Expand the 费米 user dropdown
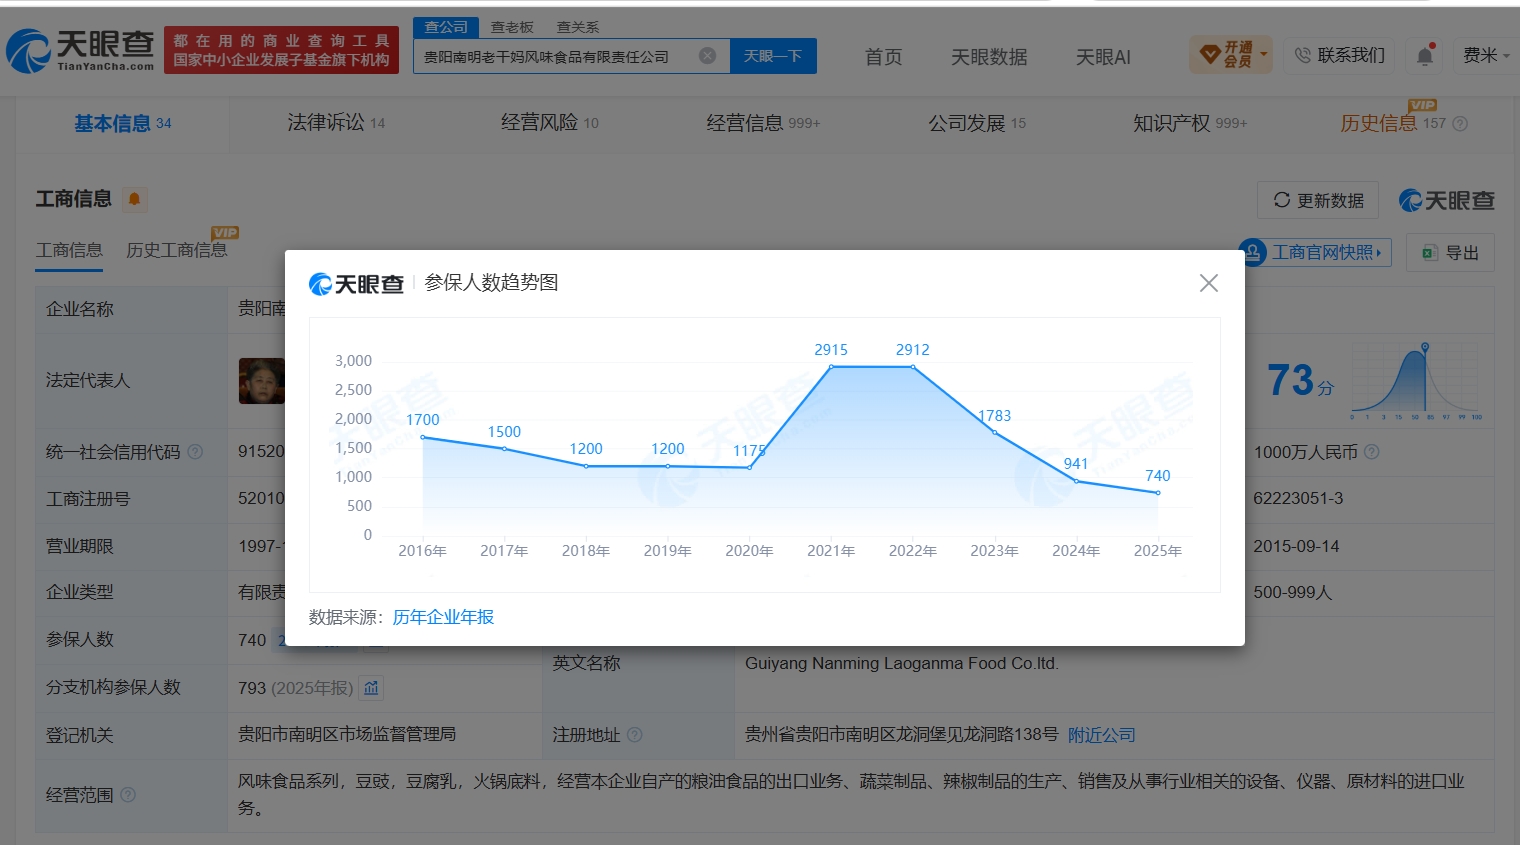This screenshot has width=1520, height=845. click(x=1486, y=55)
